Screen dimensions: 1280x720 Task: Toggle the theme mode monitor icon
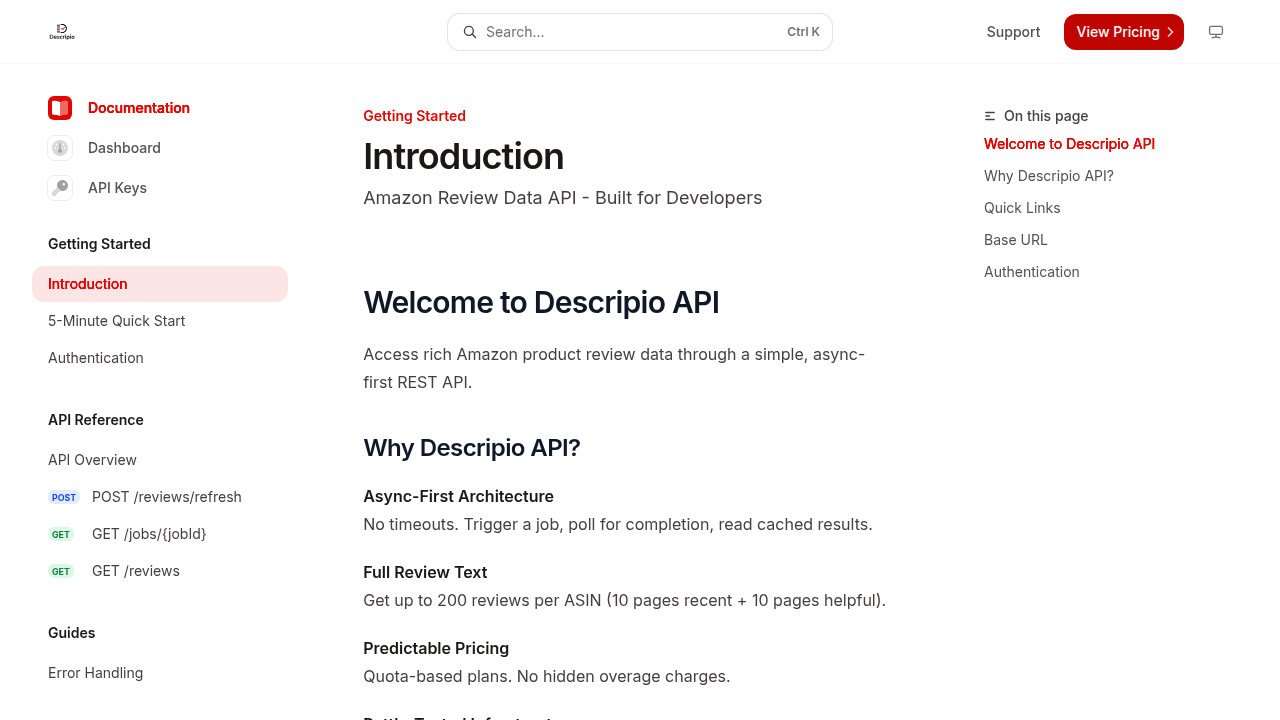tap(1216, 32)
